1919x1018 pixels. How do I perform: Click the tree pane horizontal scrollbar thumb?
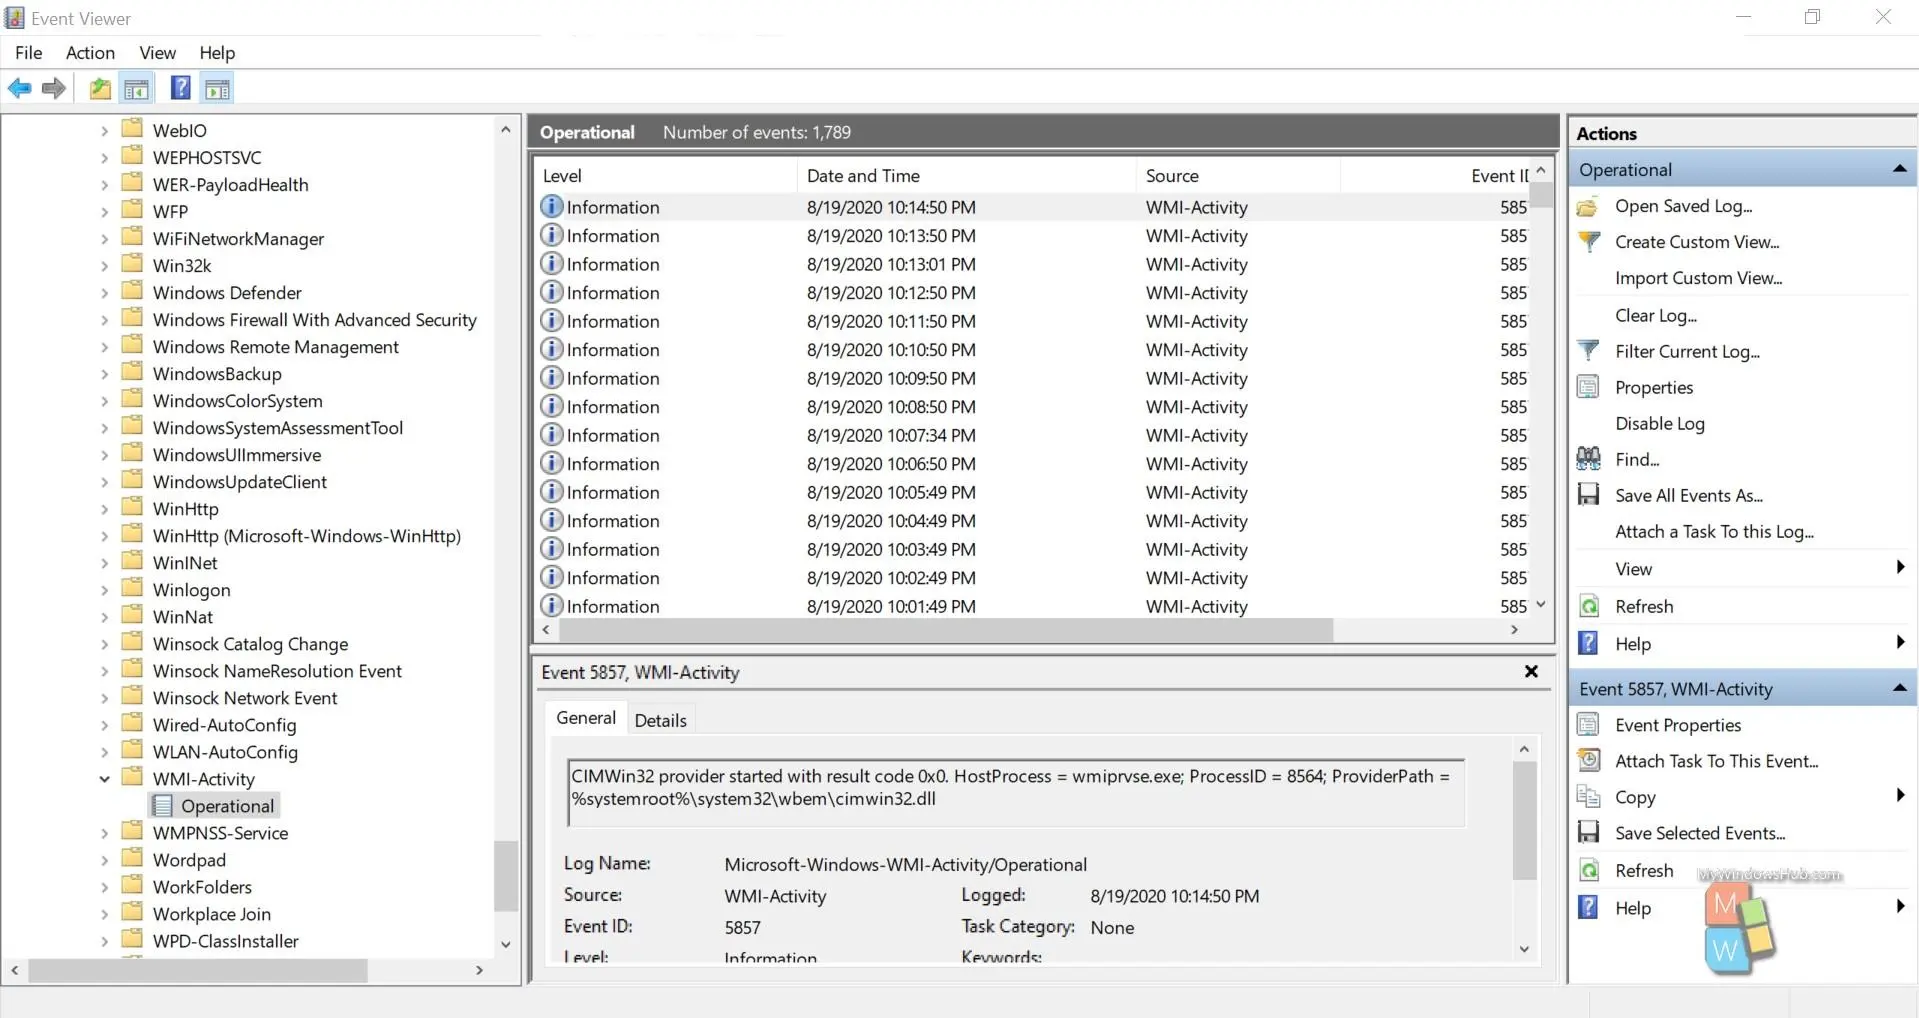198,970
